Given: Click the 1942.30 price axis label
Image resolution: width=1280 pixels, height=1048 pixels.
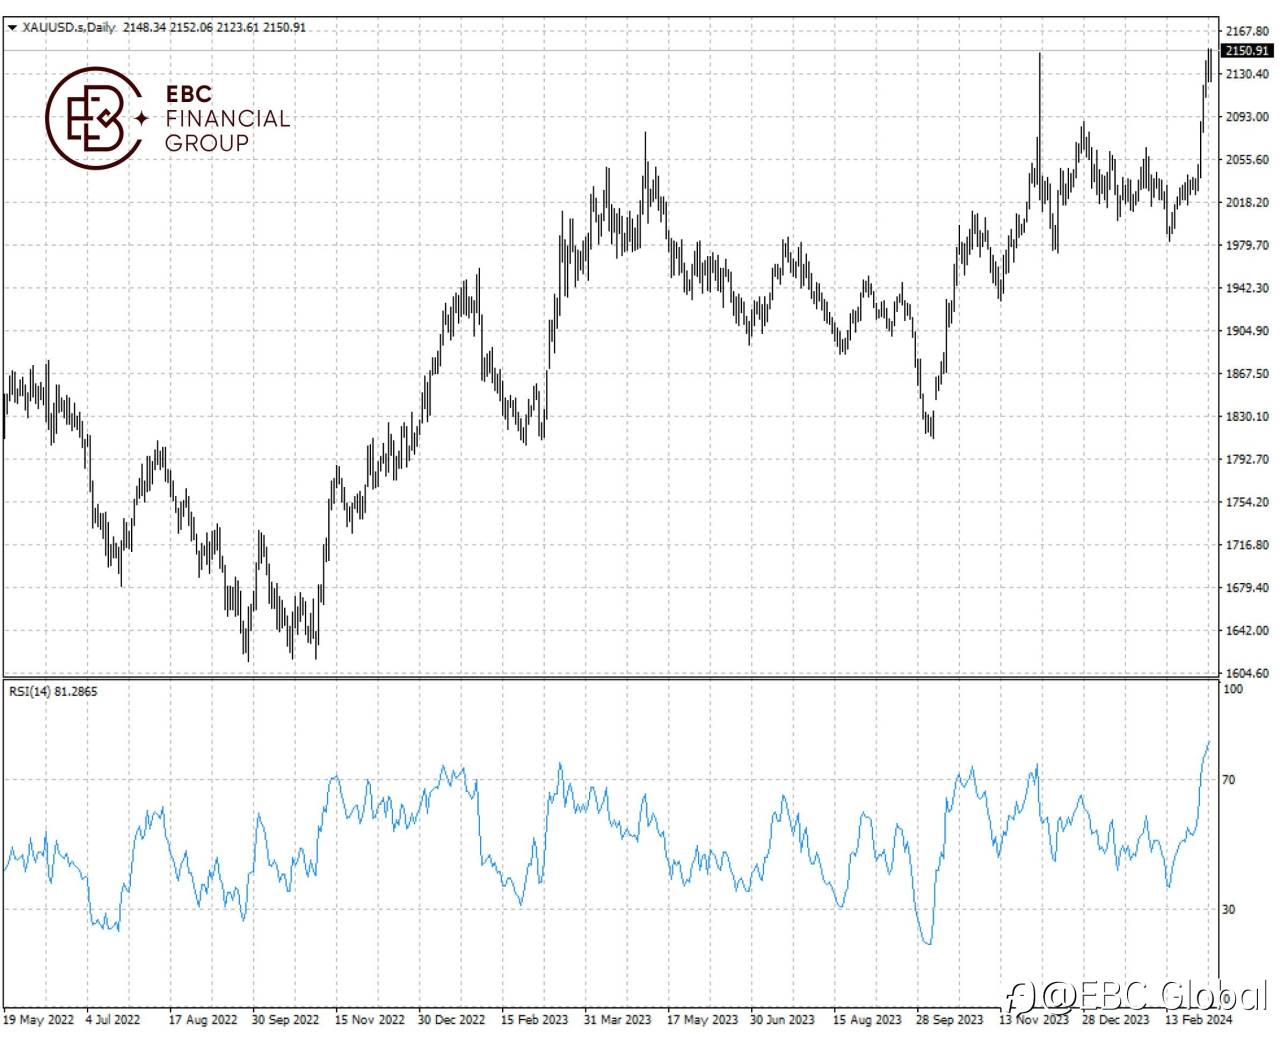Looking at the screenshot, I should 1247,288.
